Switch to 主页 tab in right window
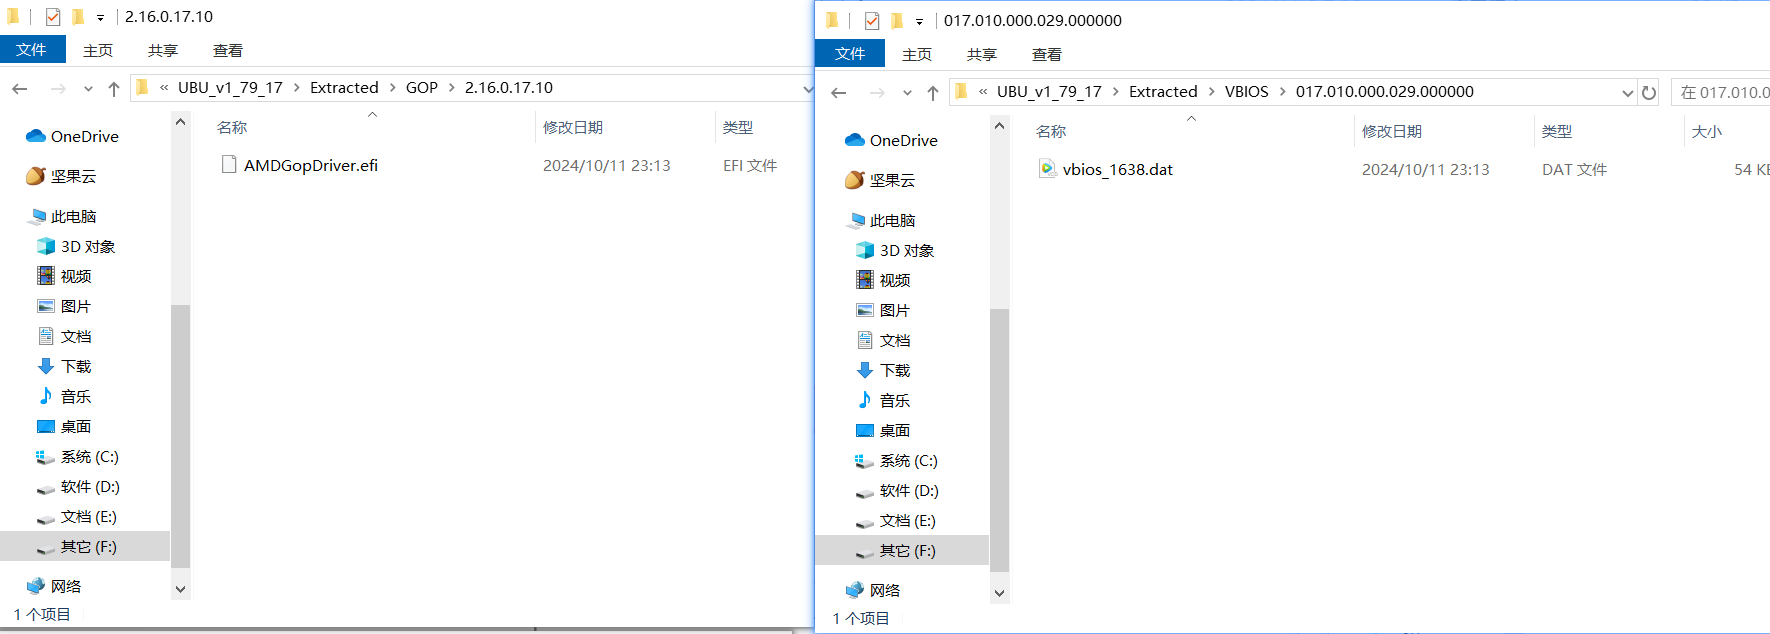Image resolution: width=1770 pixels, height=634 pixels. pyautogui.click(x=917, y=54)
